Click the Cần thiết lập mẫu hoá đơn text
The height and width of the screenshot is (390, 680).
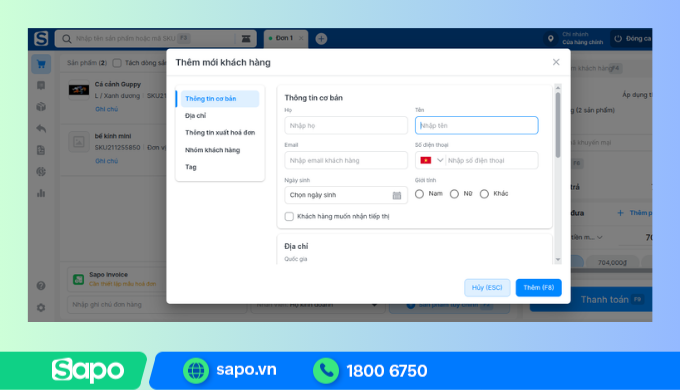point(122,284)
